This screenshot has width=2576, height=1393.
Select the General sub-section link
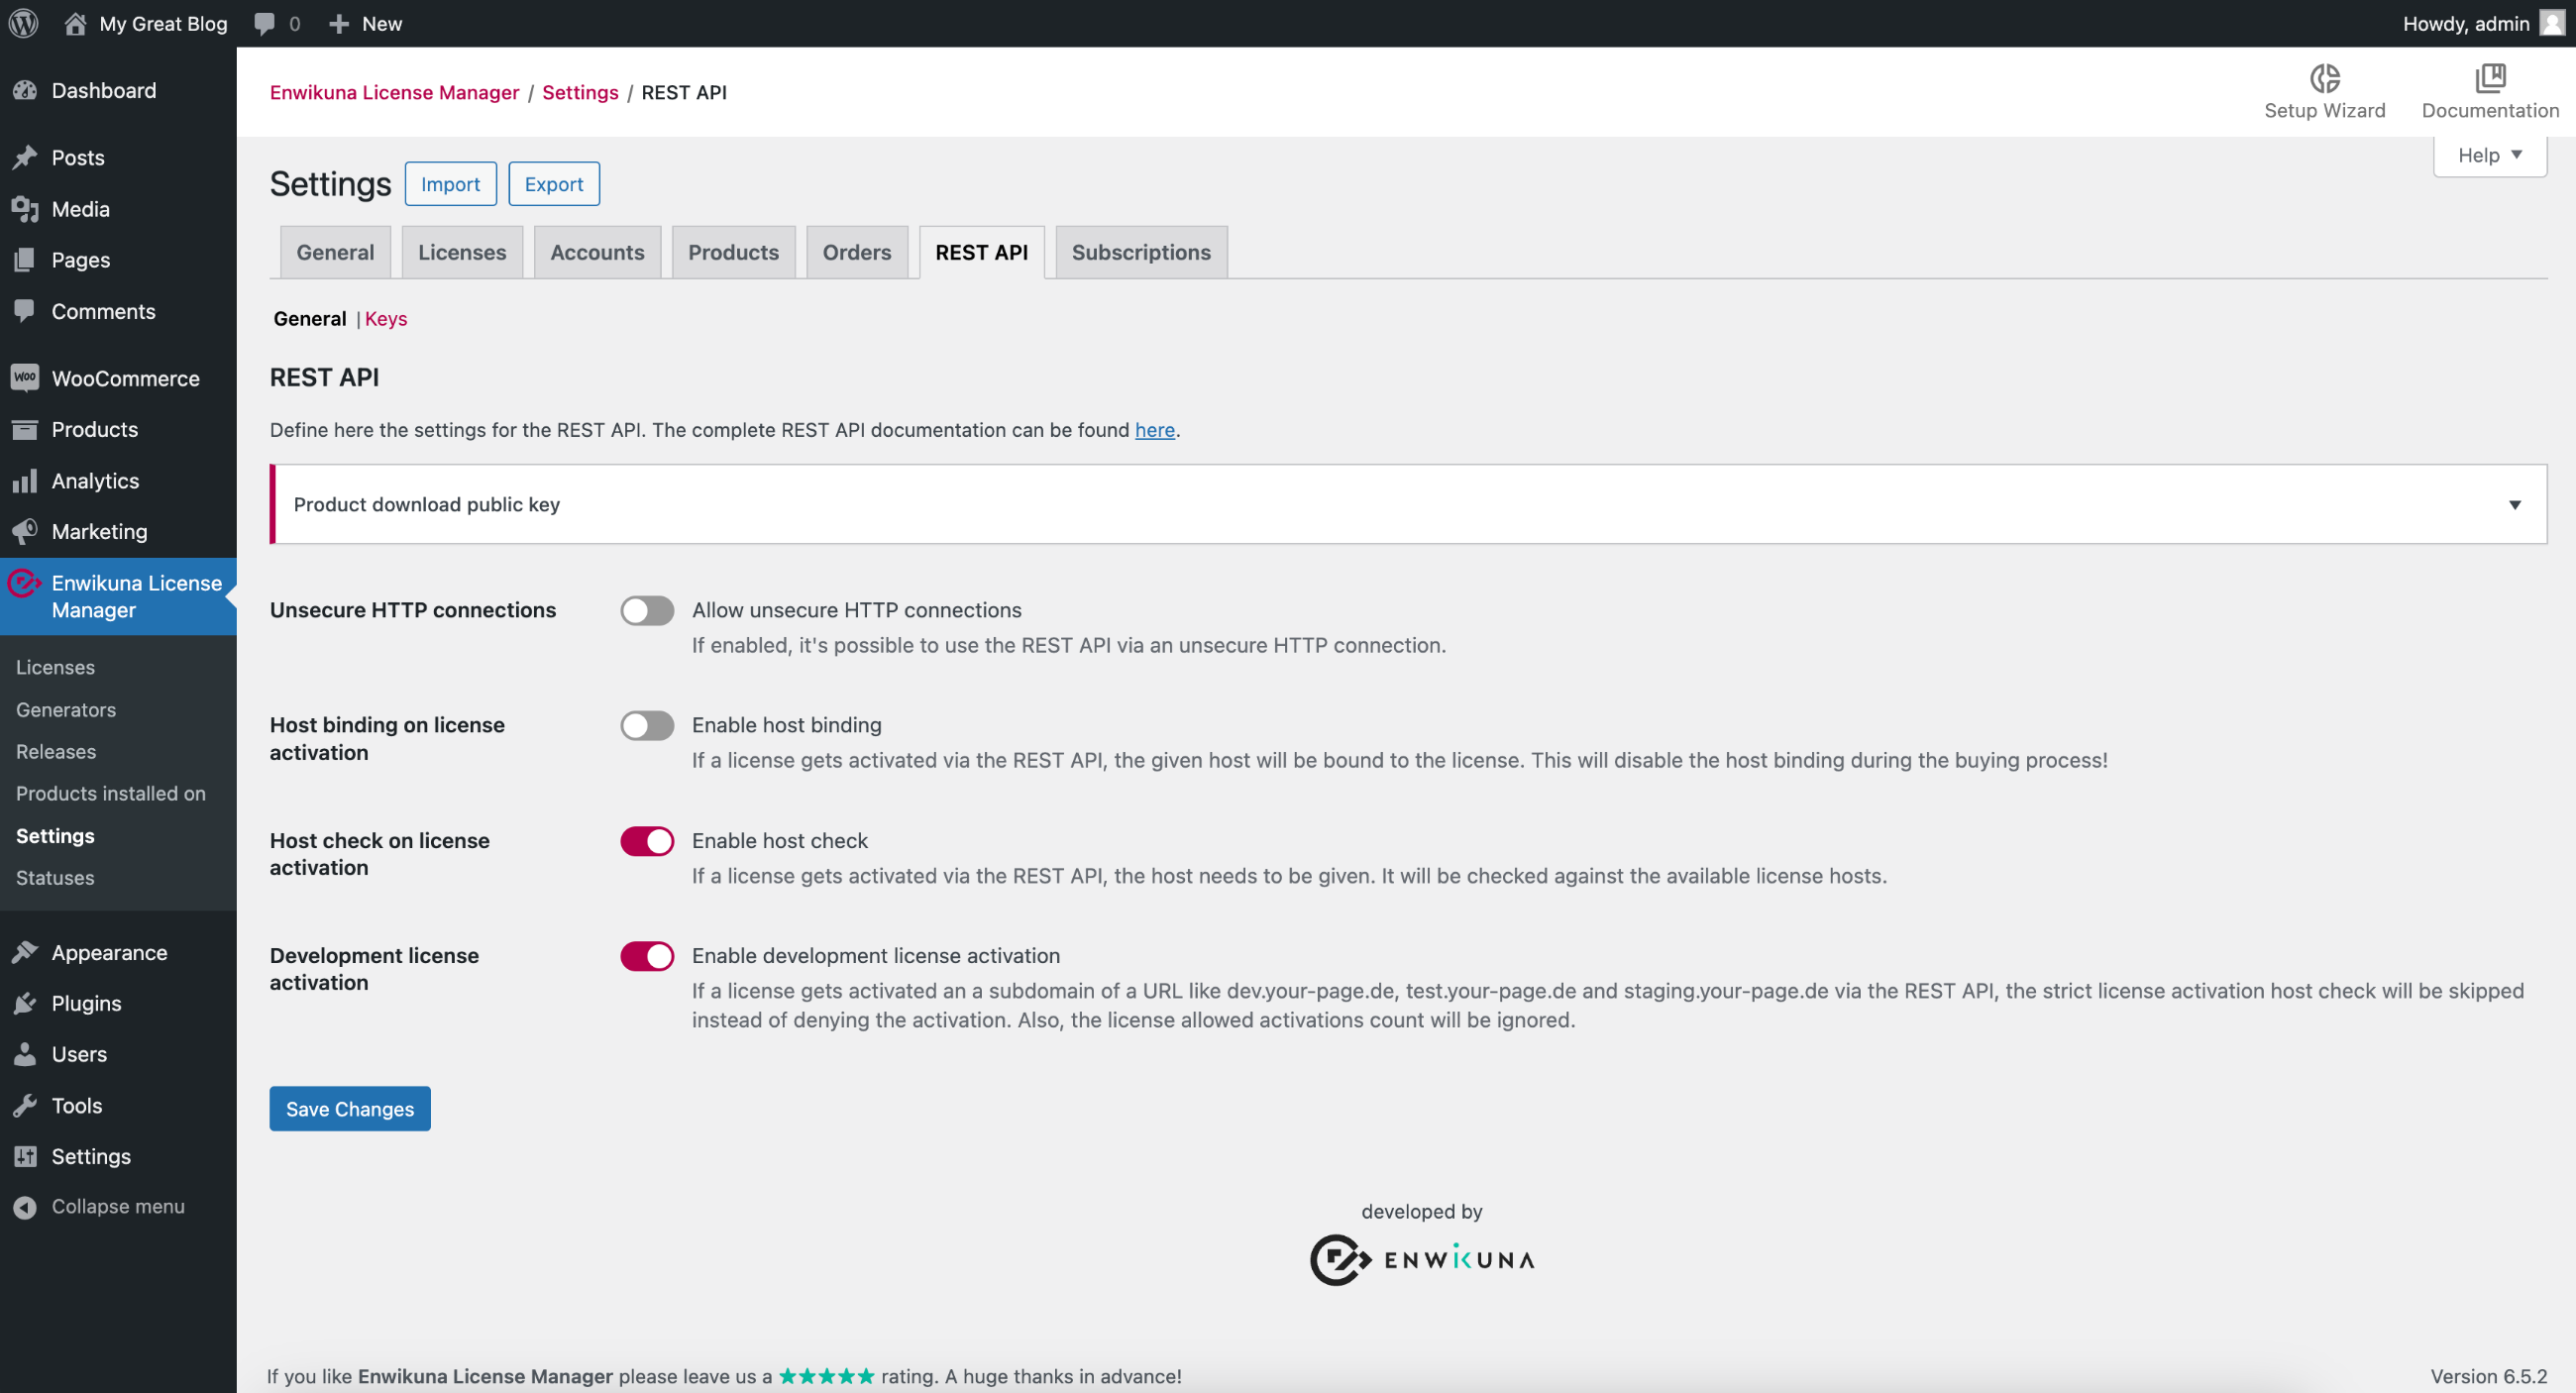310,318
